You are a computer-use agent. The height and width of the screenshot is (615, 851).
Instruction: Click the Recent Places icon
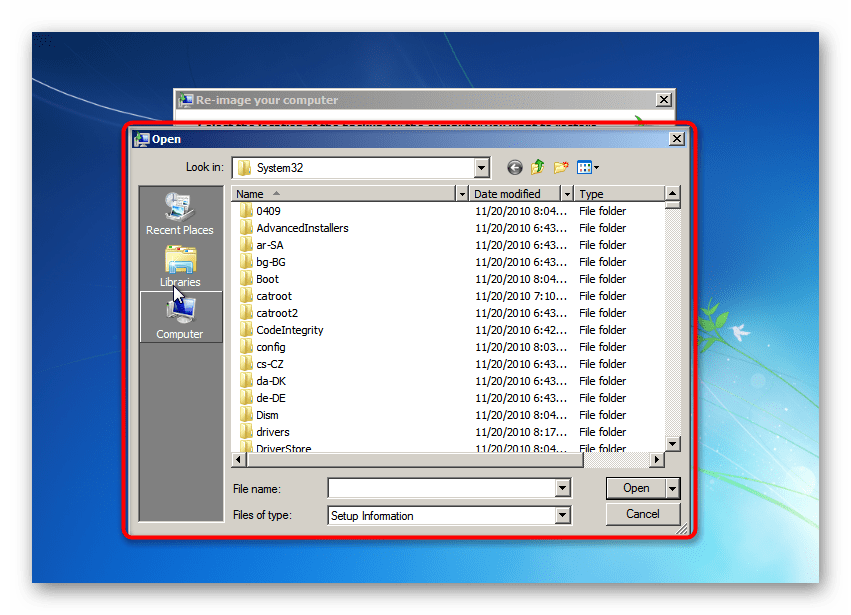[179, 208]
